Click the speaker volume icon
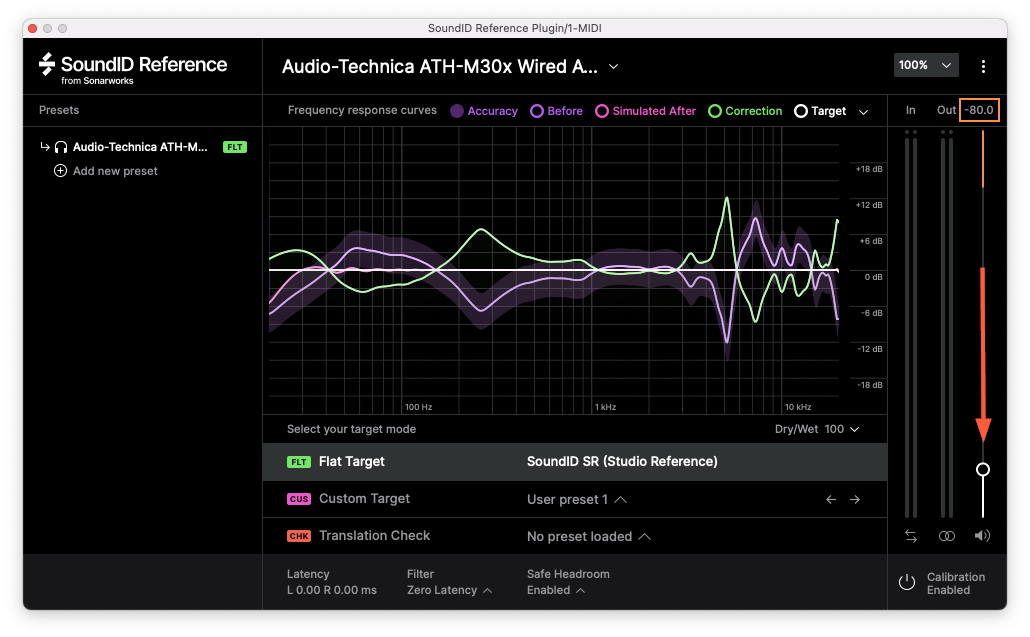The image size is (1030, 637). click(983, 536)
